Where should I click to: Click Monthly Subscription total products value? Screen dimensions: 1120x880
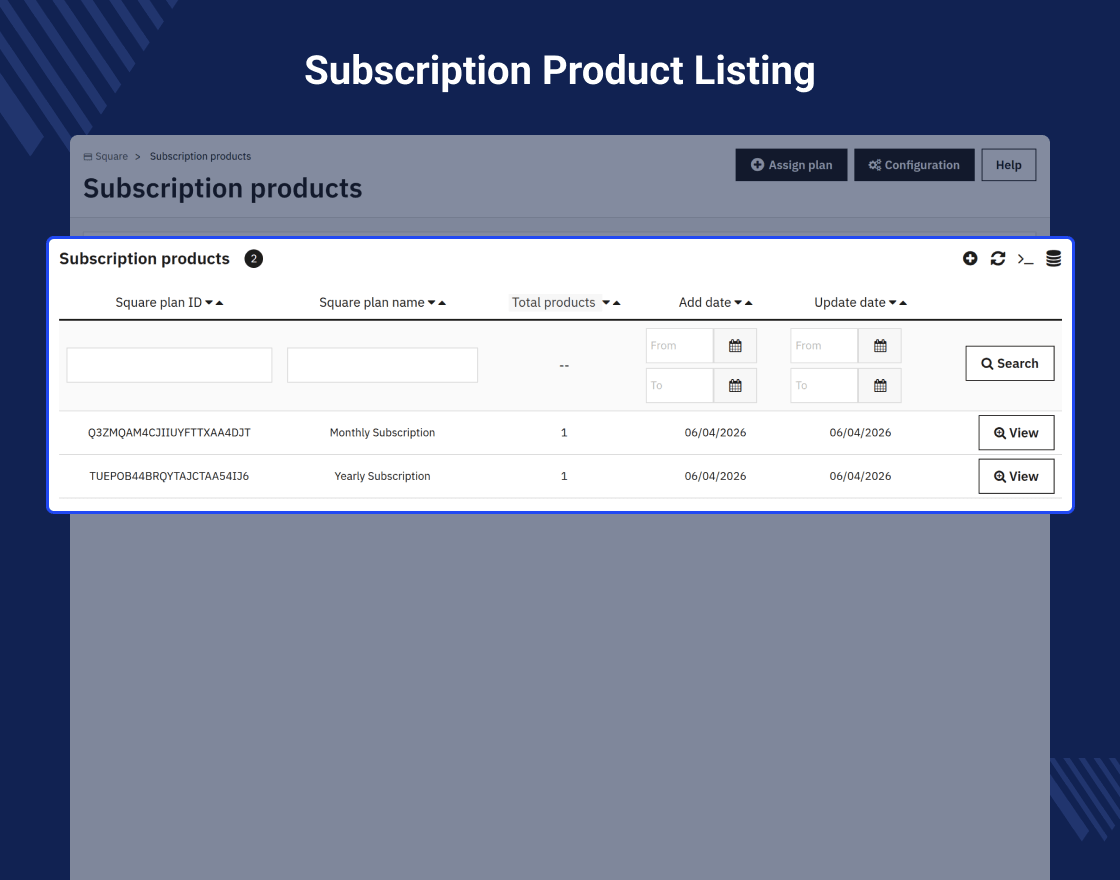pos(564,433)
